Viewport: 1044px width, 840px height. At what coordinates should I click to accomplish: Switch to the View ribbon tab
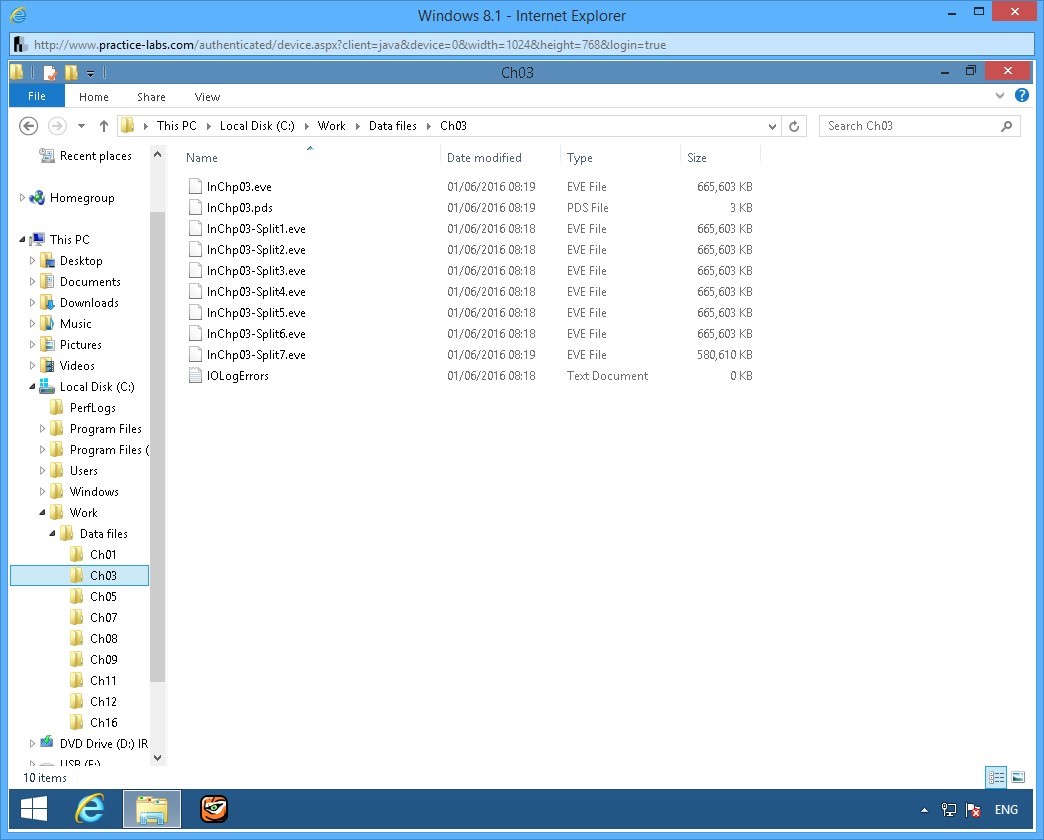click(x=207, y=97)
